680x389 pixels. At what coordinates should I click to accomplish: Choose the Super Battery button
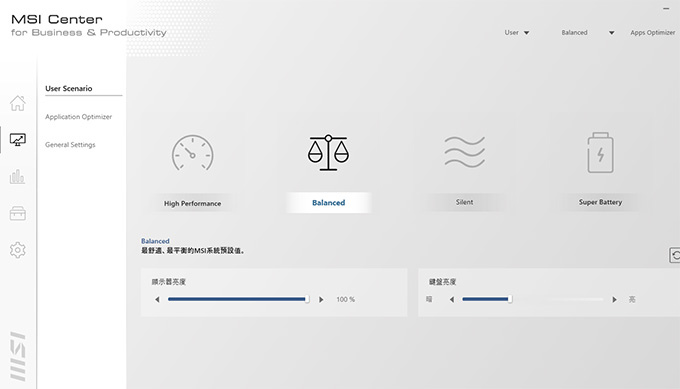pos(600,202)
